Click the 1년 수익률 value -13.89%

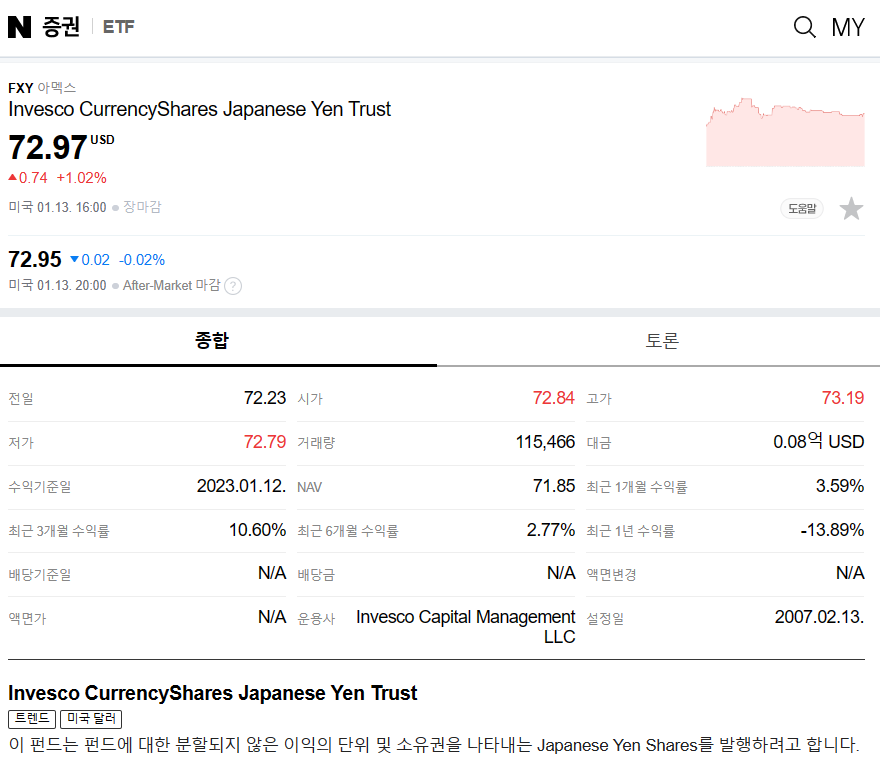[832, 529]
